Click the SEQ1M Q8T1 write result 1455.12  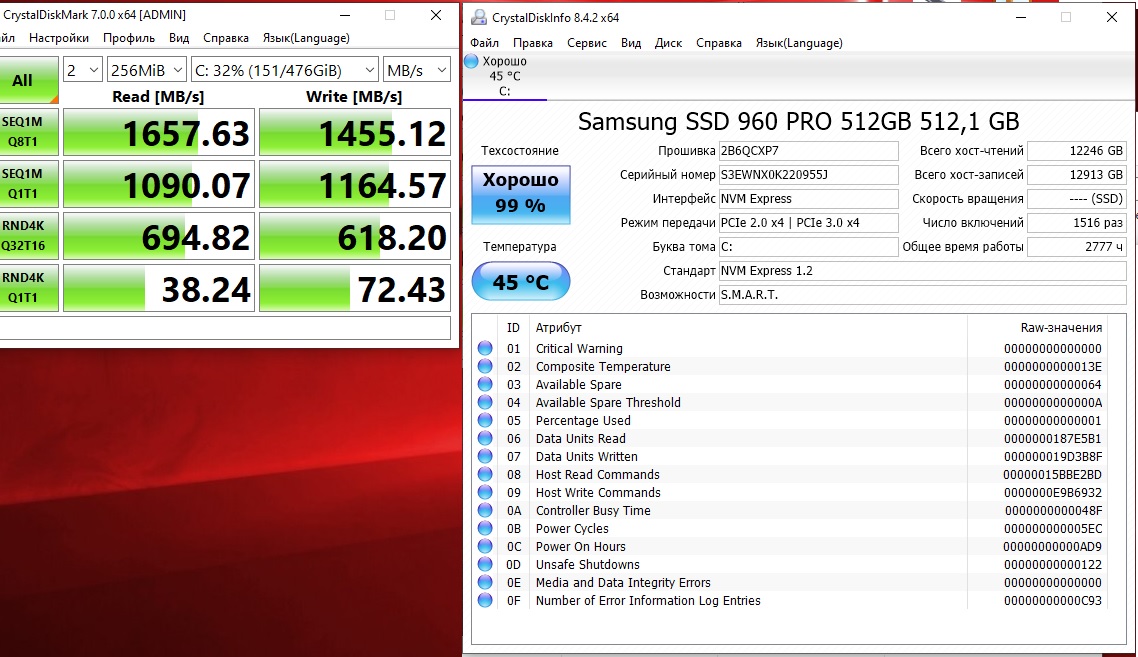click(x=355, y=132)
